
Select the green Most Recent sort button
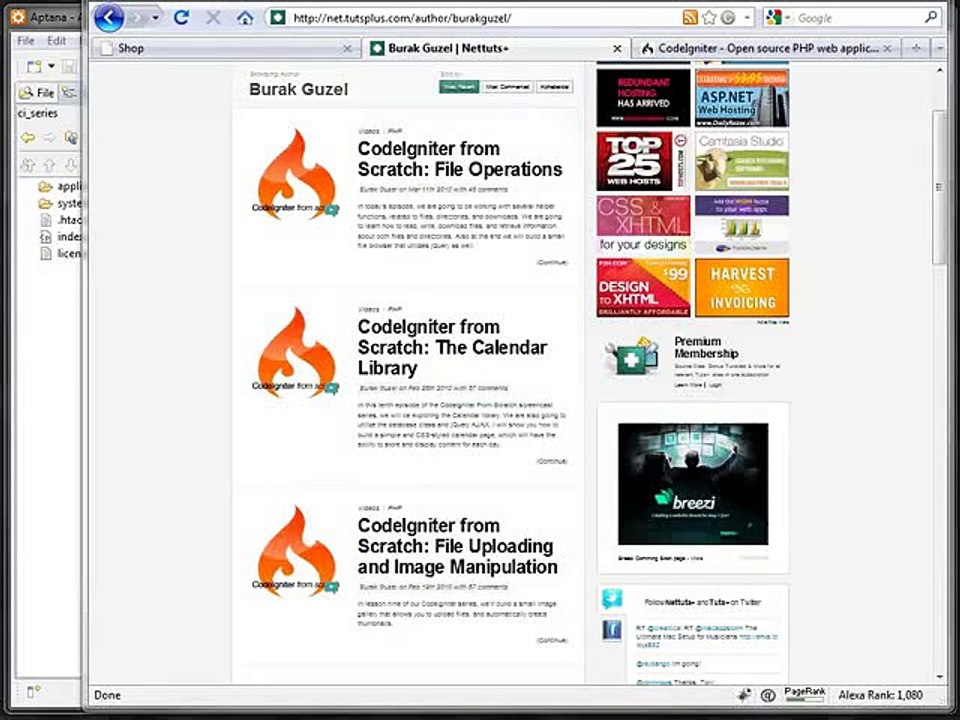459,87
